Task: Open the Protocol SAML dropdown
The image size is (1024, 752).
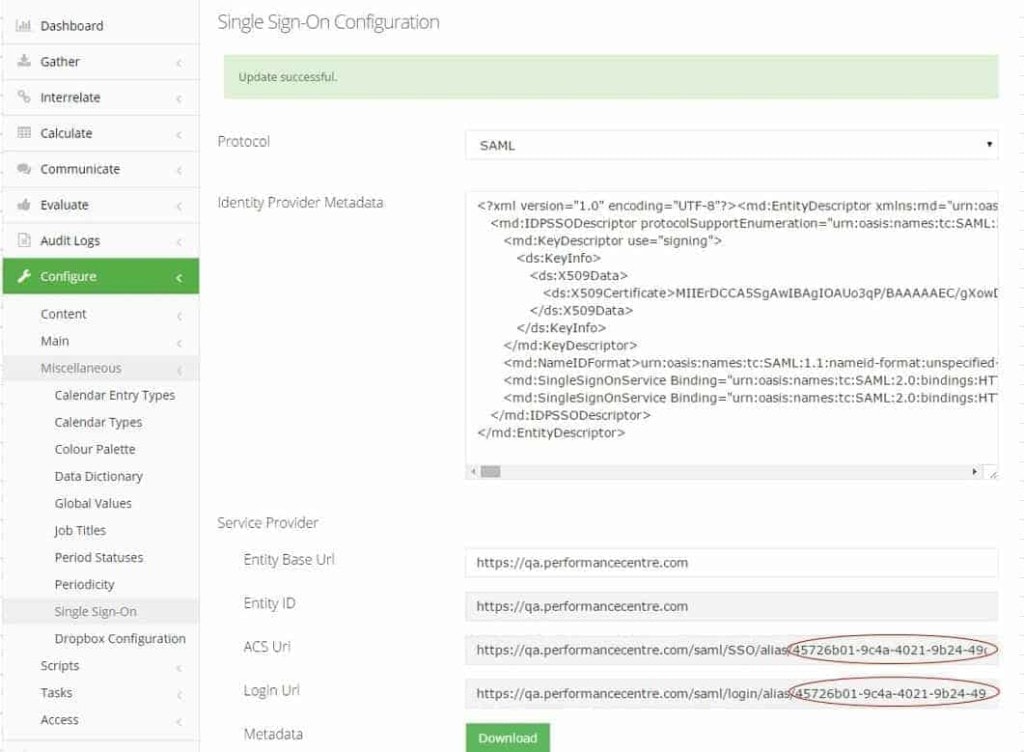Action: [x=731, y=145]
